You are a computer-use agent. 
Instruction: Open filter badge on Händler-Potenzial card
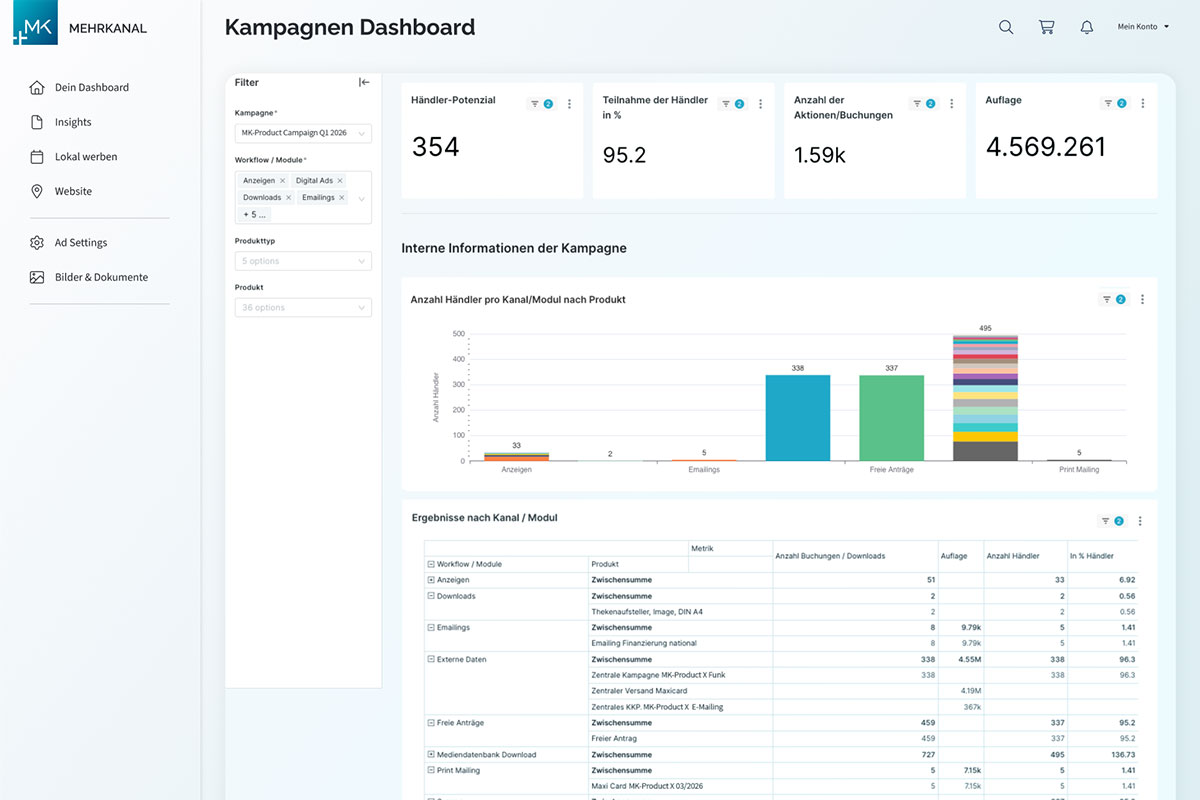pyautogui.click(x=541, y=104)
